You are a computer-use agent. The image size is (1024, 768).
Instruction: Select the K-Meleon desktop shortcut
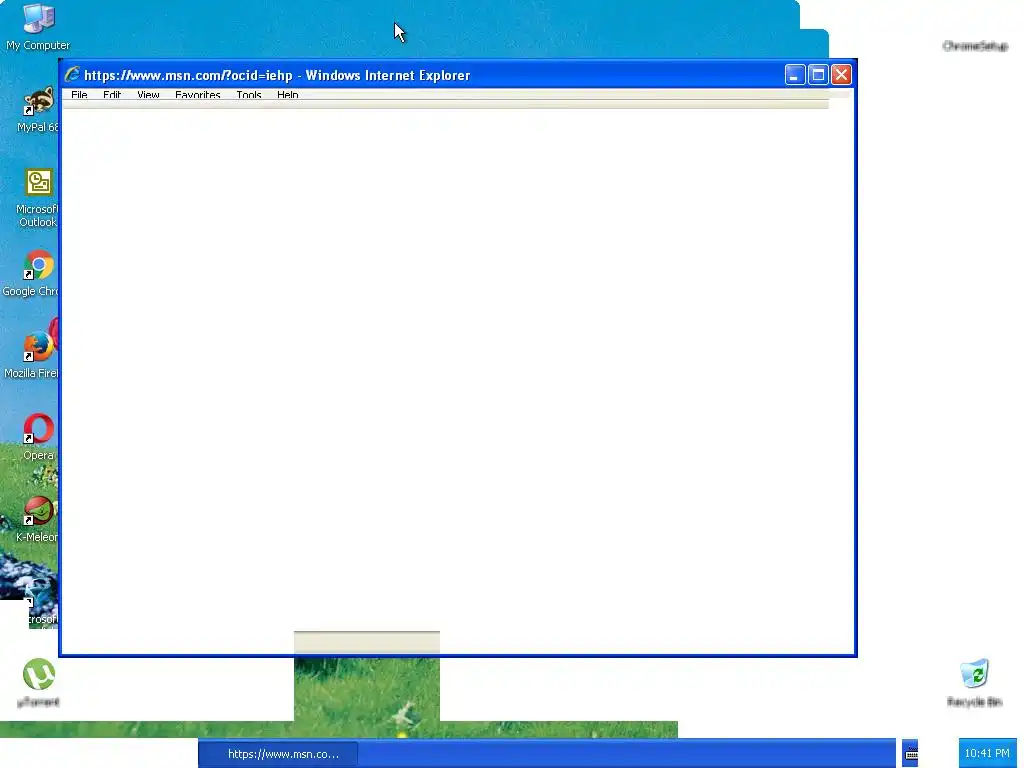click(x=37, y=519)
